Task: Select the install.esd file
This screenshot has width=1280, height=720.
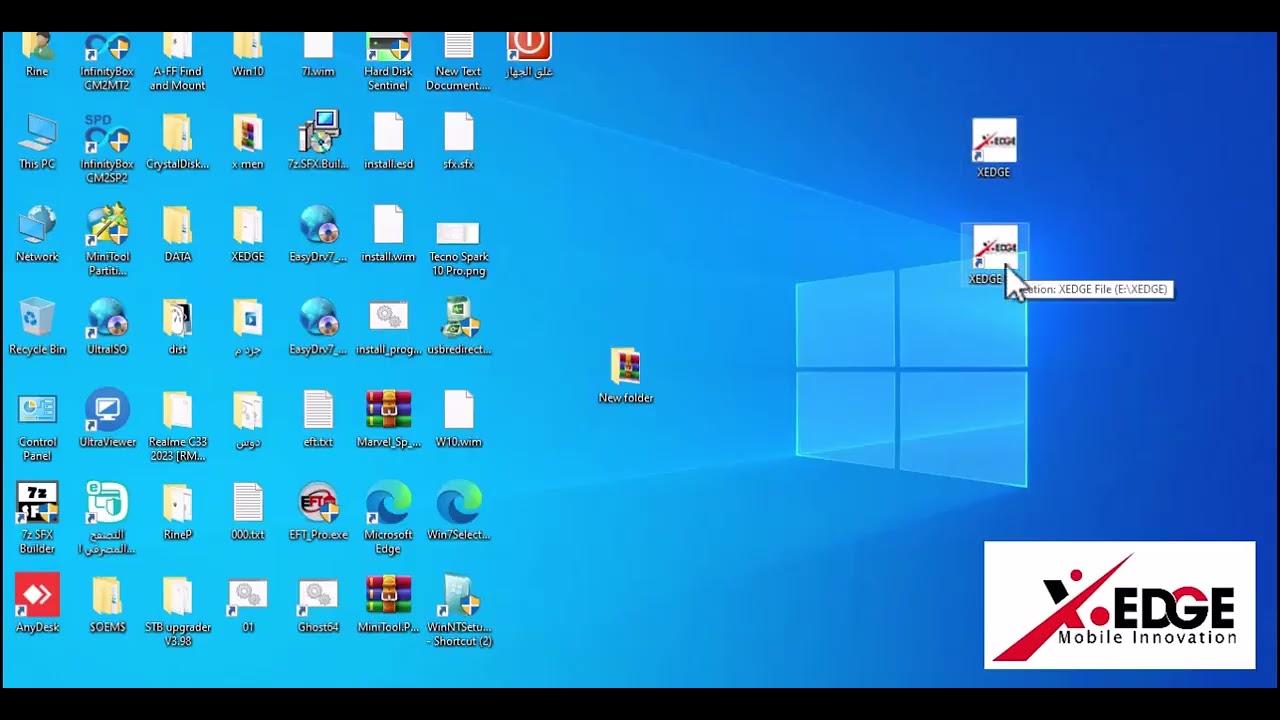Action: 388,142
